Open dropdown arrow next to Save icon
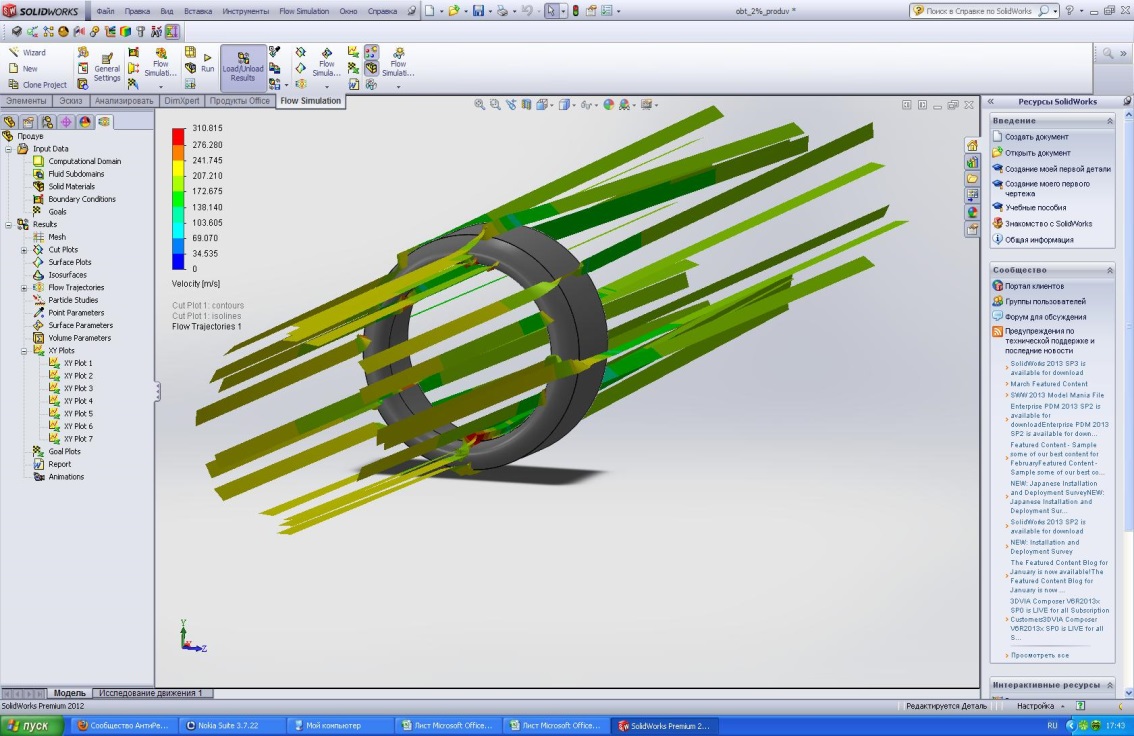 [488, 11]
